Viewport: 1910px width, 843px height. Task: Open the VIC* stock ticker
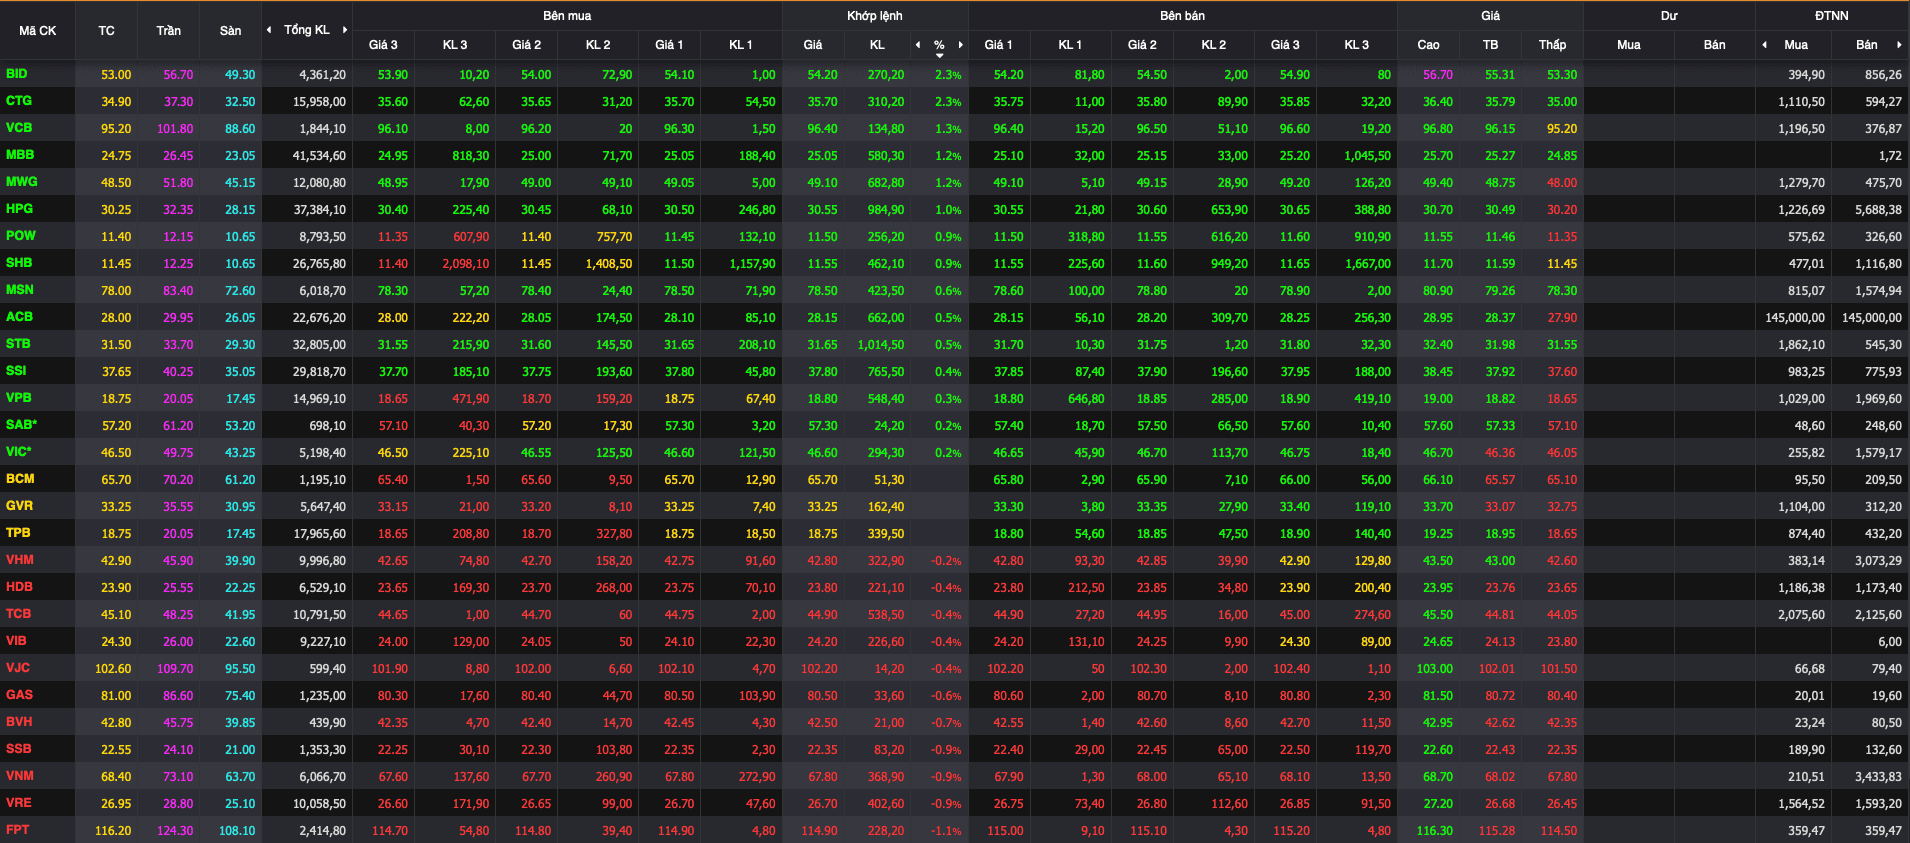pyautogui.click(x=19, y=452)
